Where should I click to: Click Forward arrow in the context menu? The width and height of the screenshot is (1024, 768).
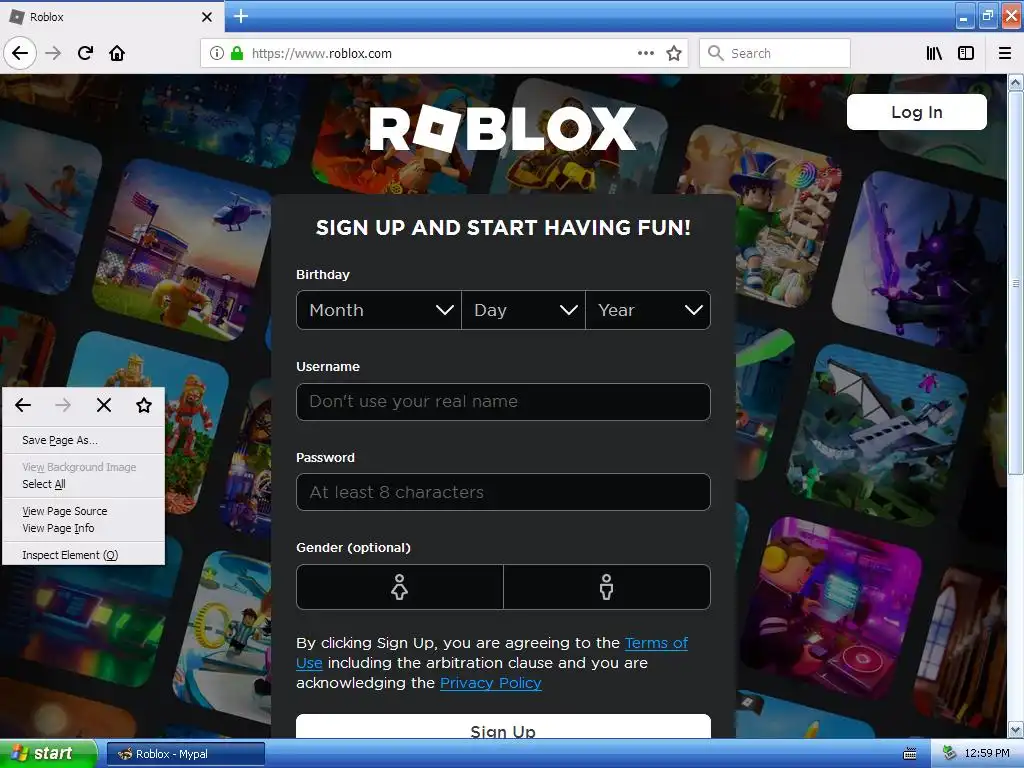pyautogui.click(x=63, y=406)
